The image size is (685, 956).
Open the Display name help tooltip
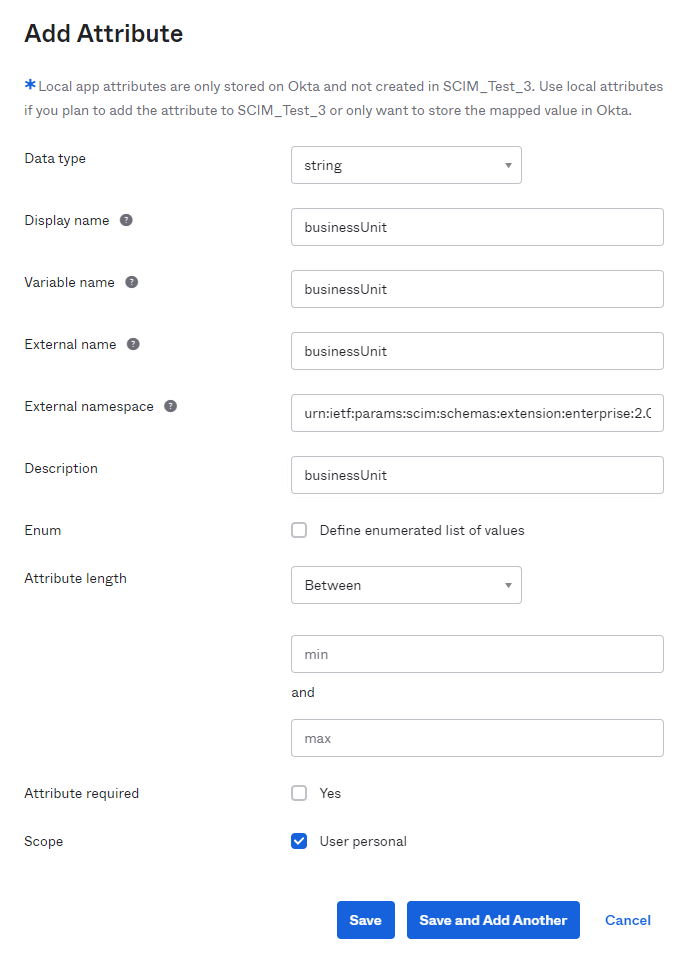click(x=126, y=220)
